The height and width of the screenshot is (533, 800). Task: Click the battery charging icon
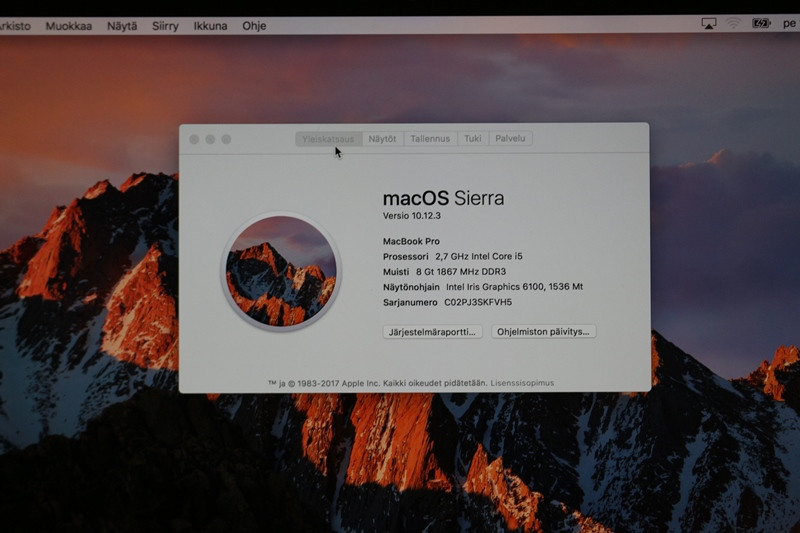point(761,23)
